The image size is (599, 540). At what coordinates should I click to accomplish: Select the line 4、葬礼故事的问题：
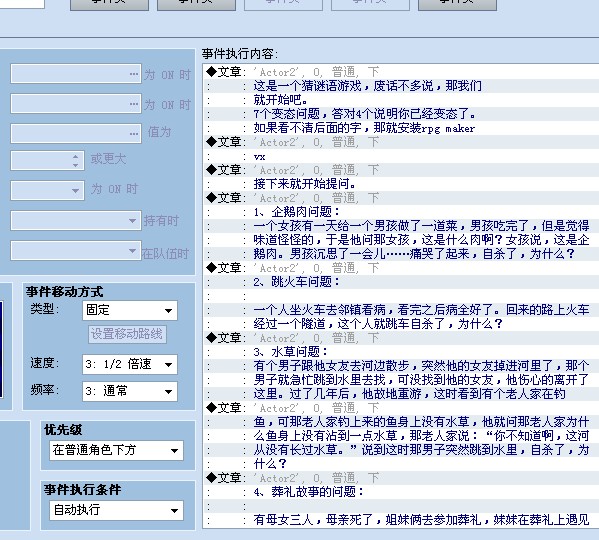coord(401,492)
